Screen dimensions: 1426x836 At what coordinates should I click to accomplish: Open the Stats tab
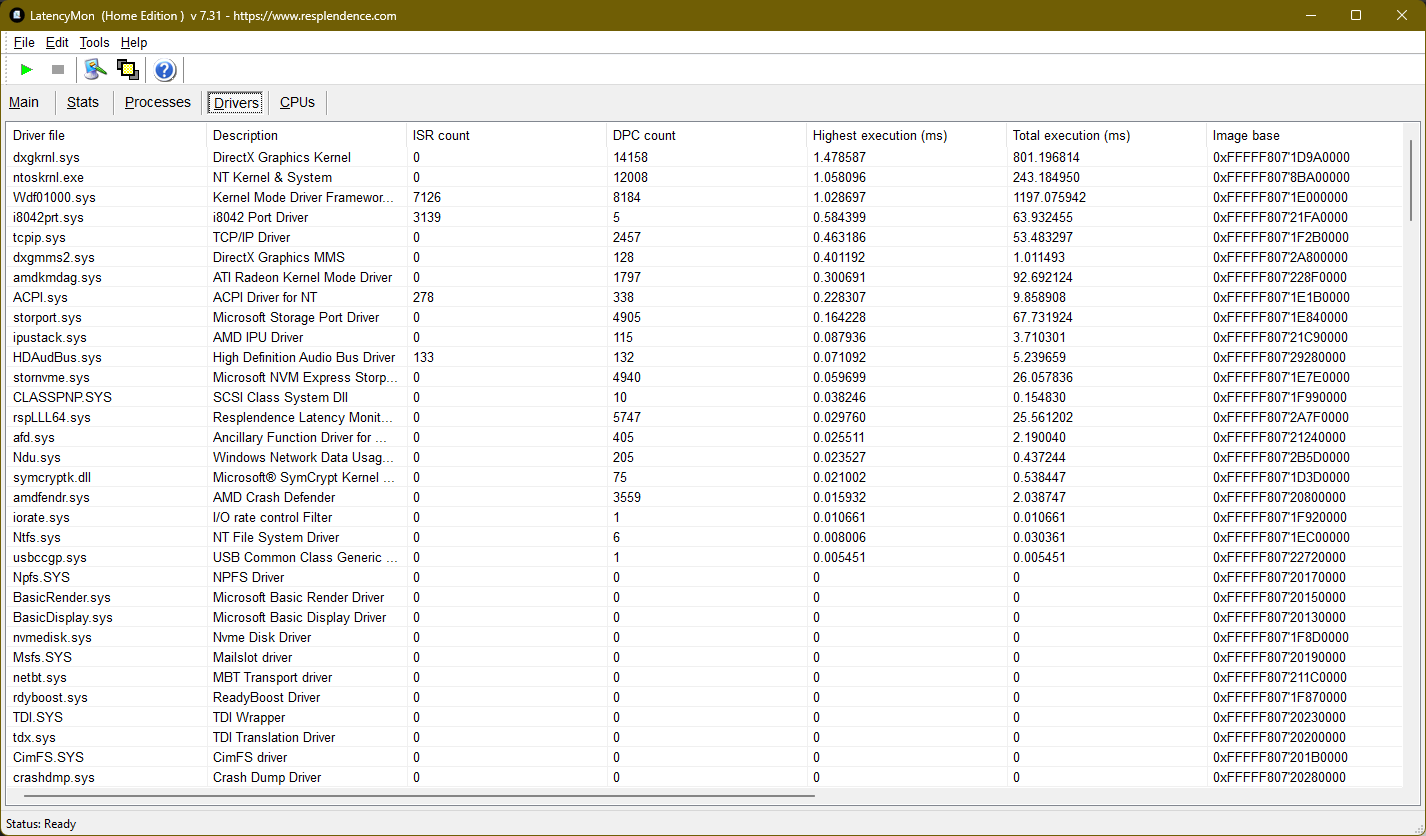(x=83, y=102)
